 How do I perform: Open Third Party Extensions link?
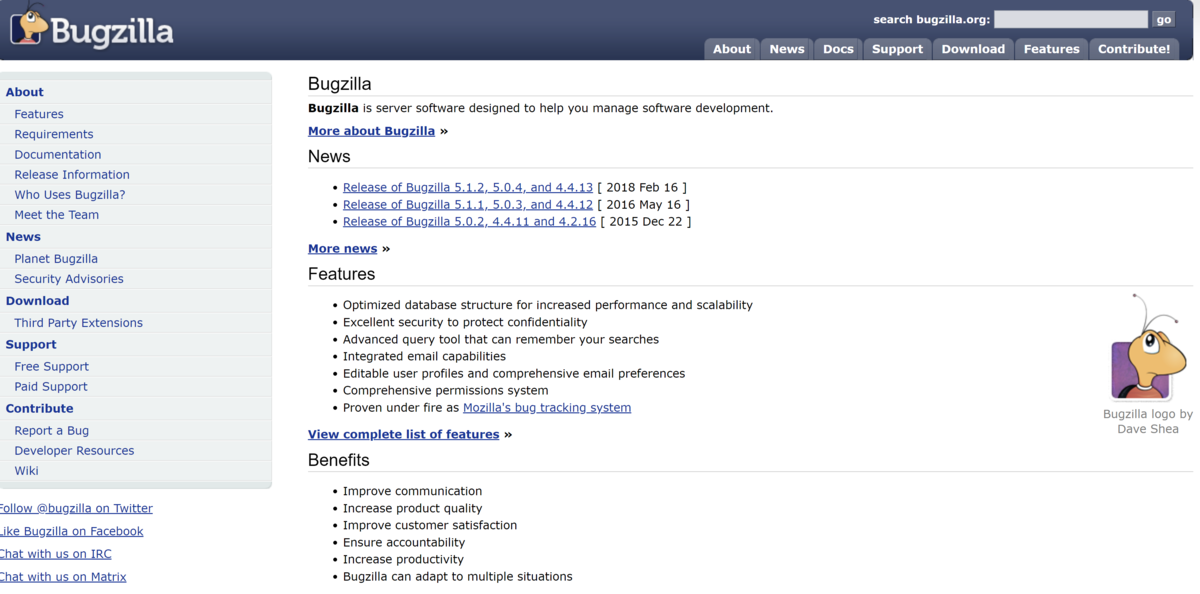[x=79, y=323]
